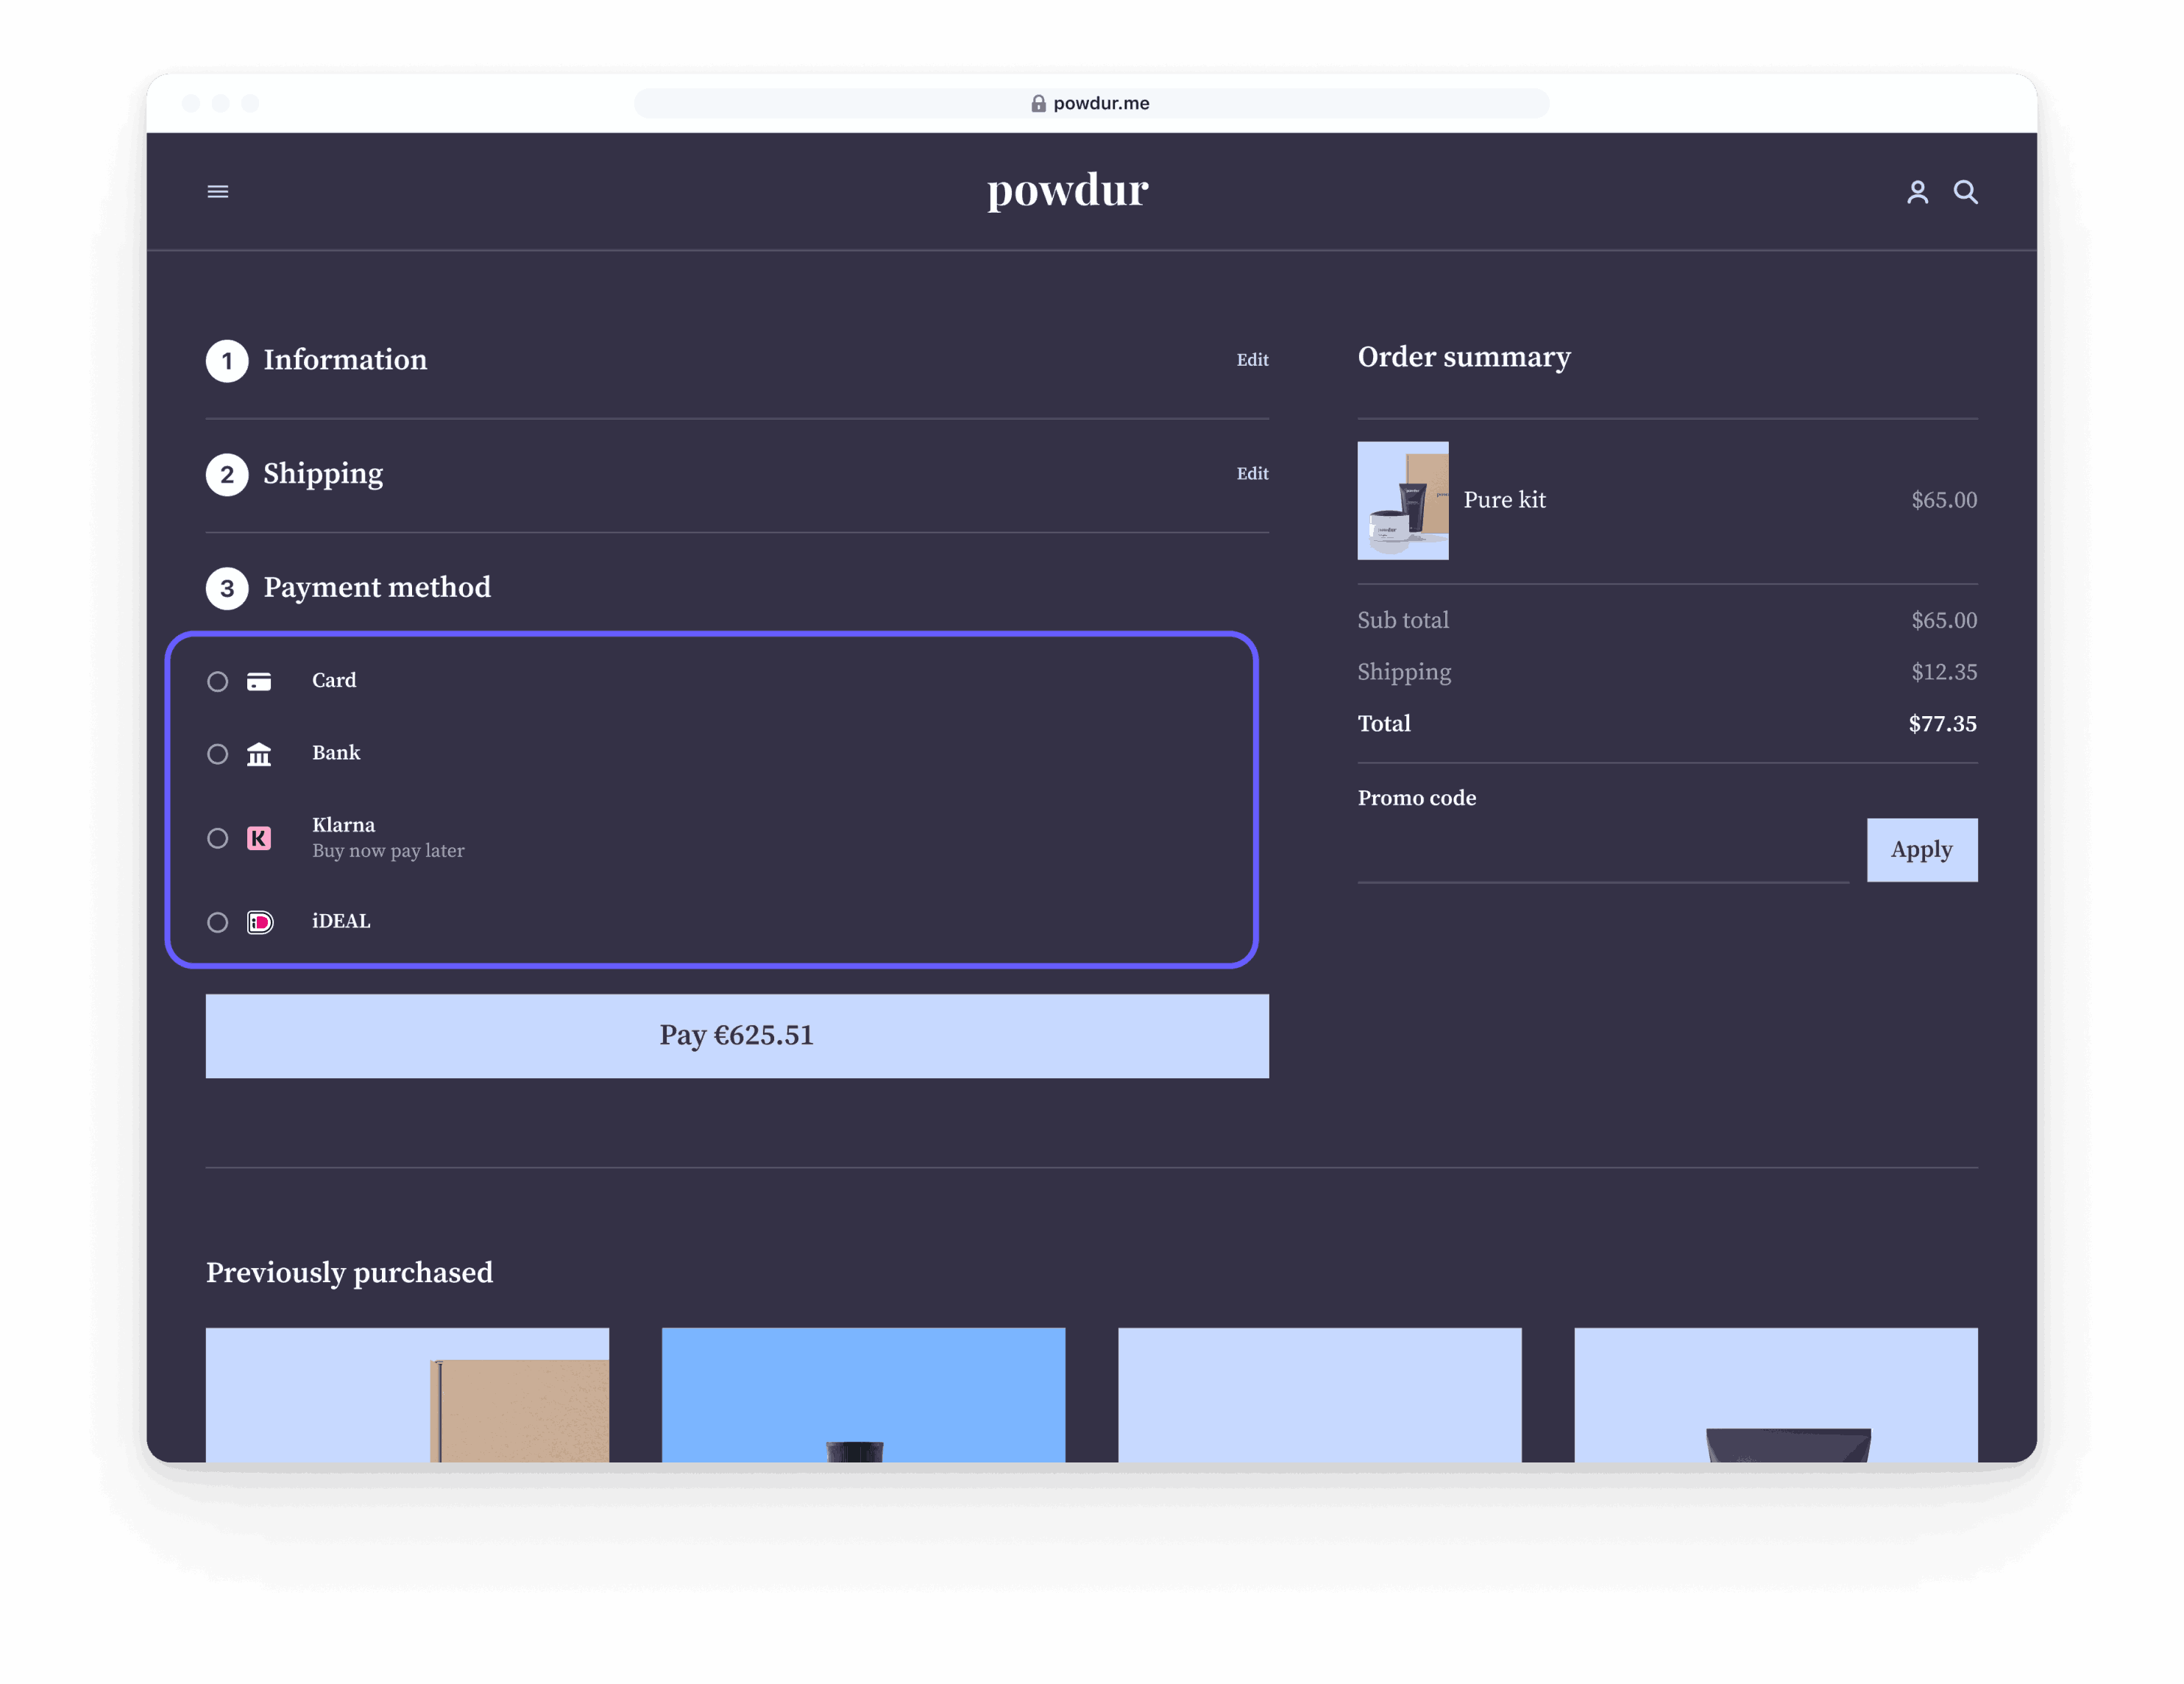Select Bank as the payment method

[217, 754]
